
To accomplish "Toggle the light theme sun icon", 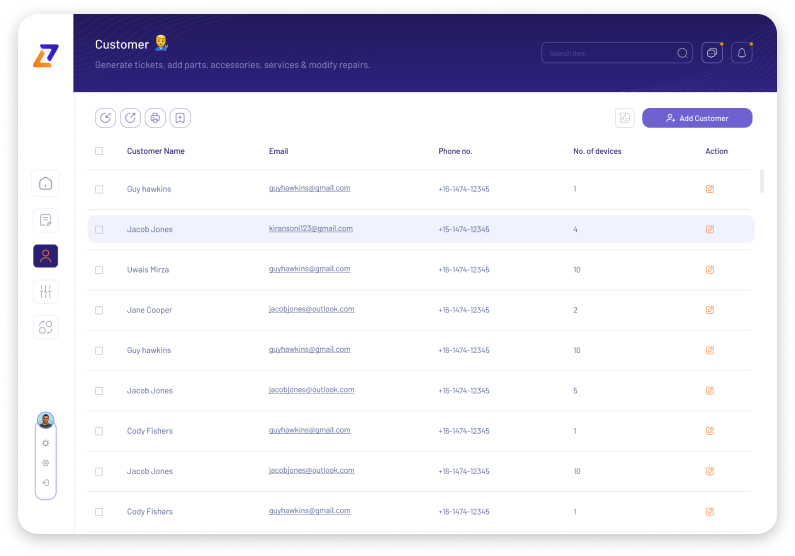I will (45, 443).
